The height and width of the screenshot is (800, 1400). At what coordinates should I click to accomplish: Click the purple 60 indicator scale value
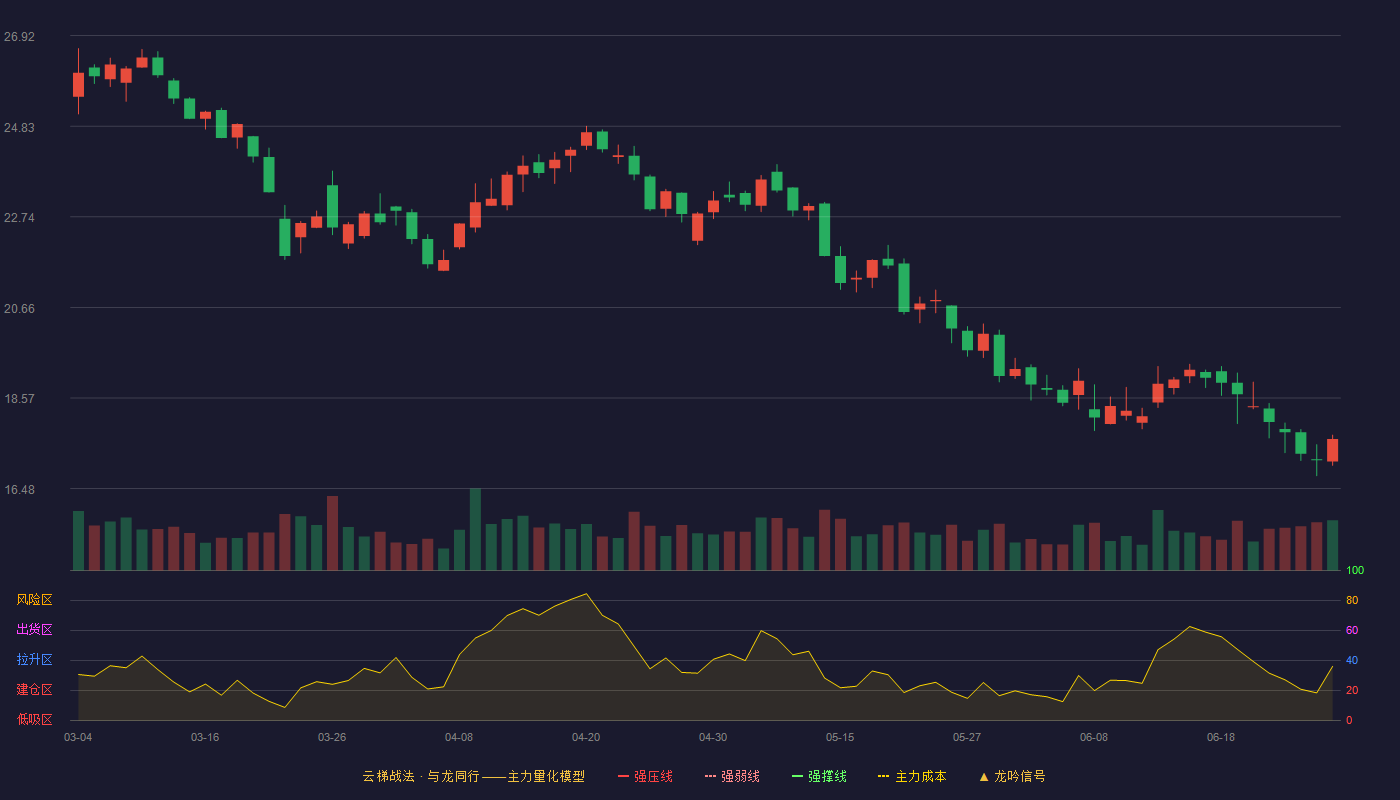(x=1352, y=631)
